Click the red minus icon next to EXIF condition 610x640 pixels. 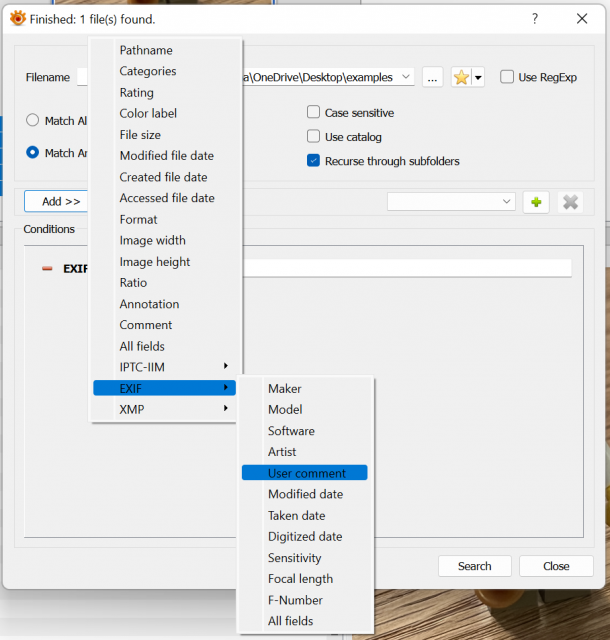point(47,269)
